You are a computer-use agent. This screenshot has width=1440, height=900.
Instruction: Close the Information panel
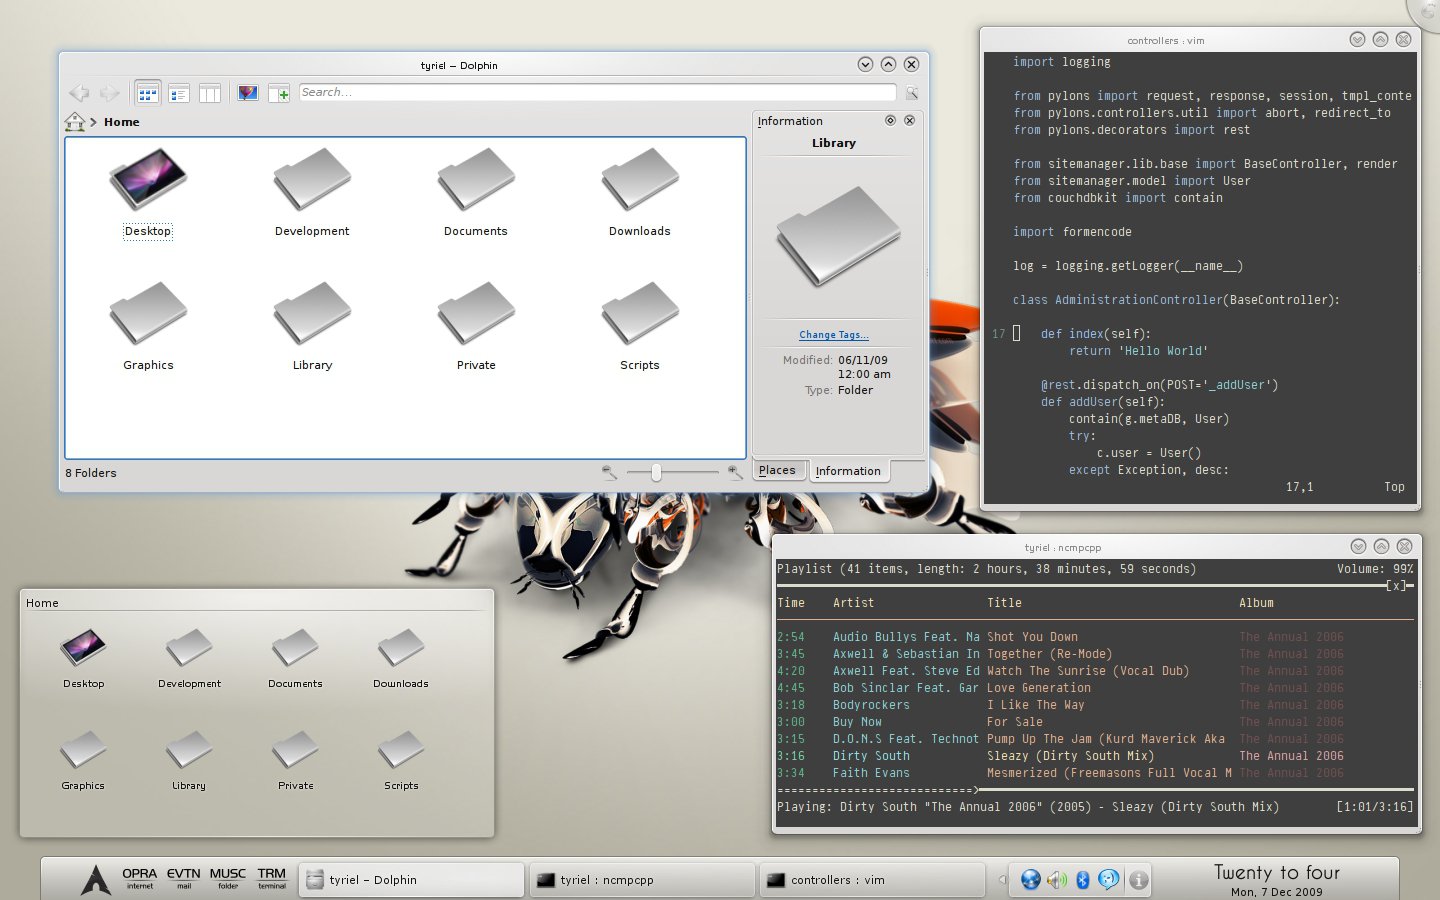[x=910, y=120]
